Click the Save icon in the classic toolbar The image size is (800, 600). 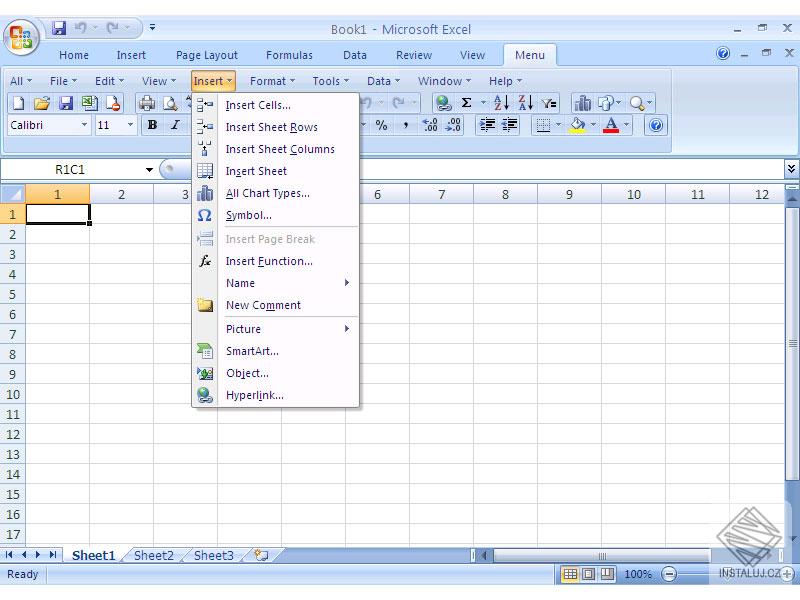(66, 104)
